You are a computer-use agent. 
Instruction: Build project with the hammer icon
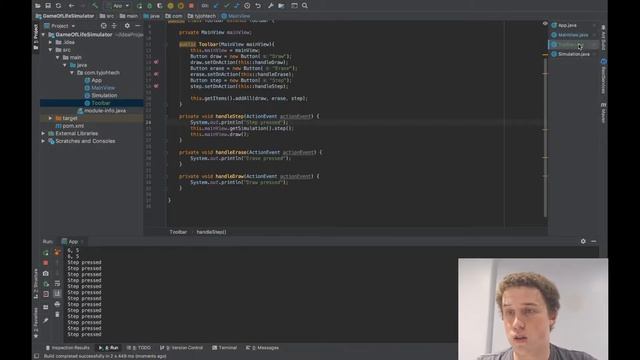coord(95,6)
